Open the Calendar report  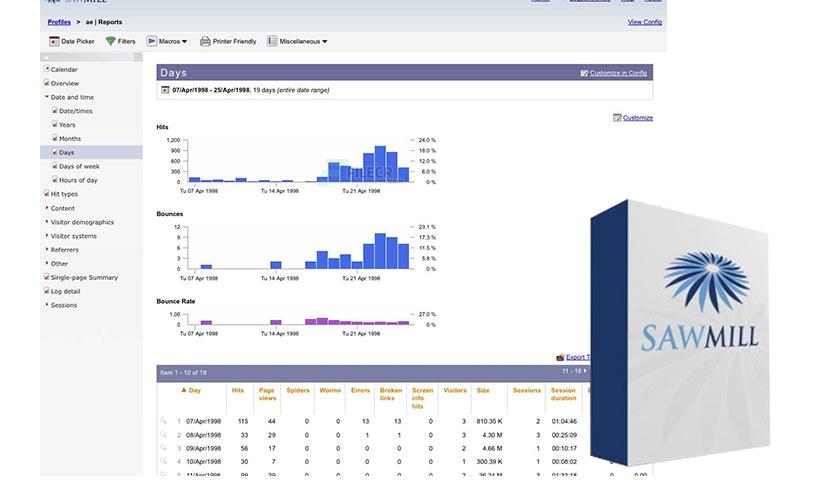64,69
